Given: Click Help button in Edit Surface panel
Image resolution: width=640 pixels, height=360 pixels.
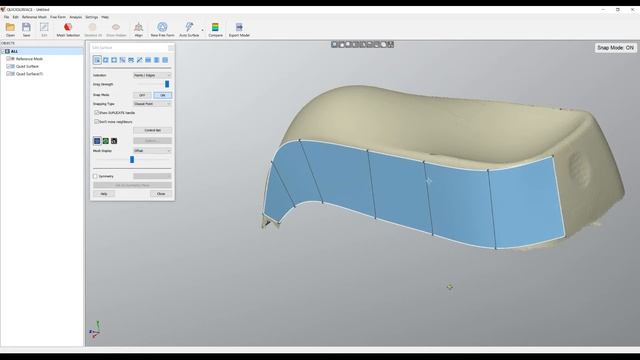Looking at the screenshot, I should (x=104, y=194).
